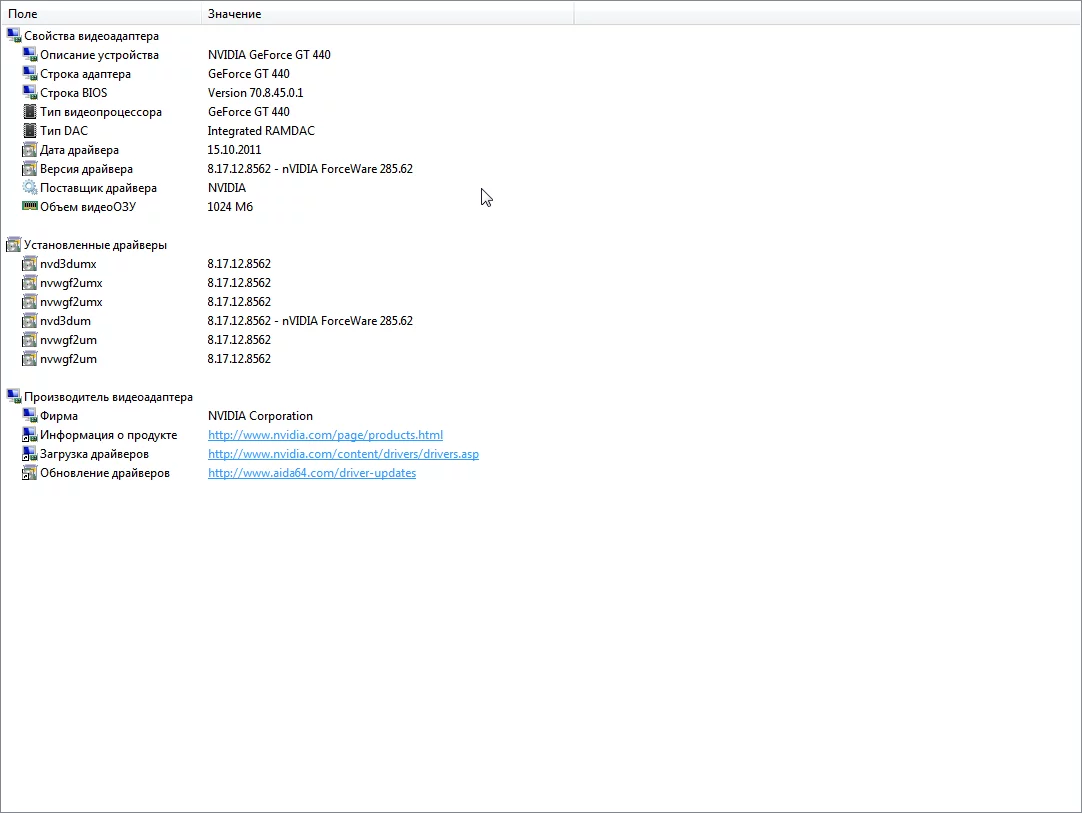Select the value NVIDIA GeForce GT 440

pyautogui.click(x=269, y=55)
